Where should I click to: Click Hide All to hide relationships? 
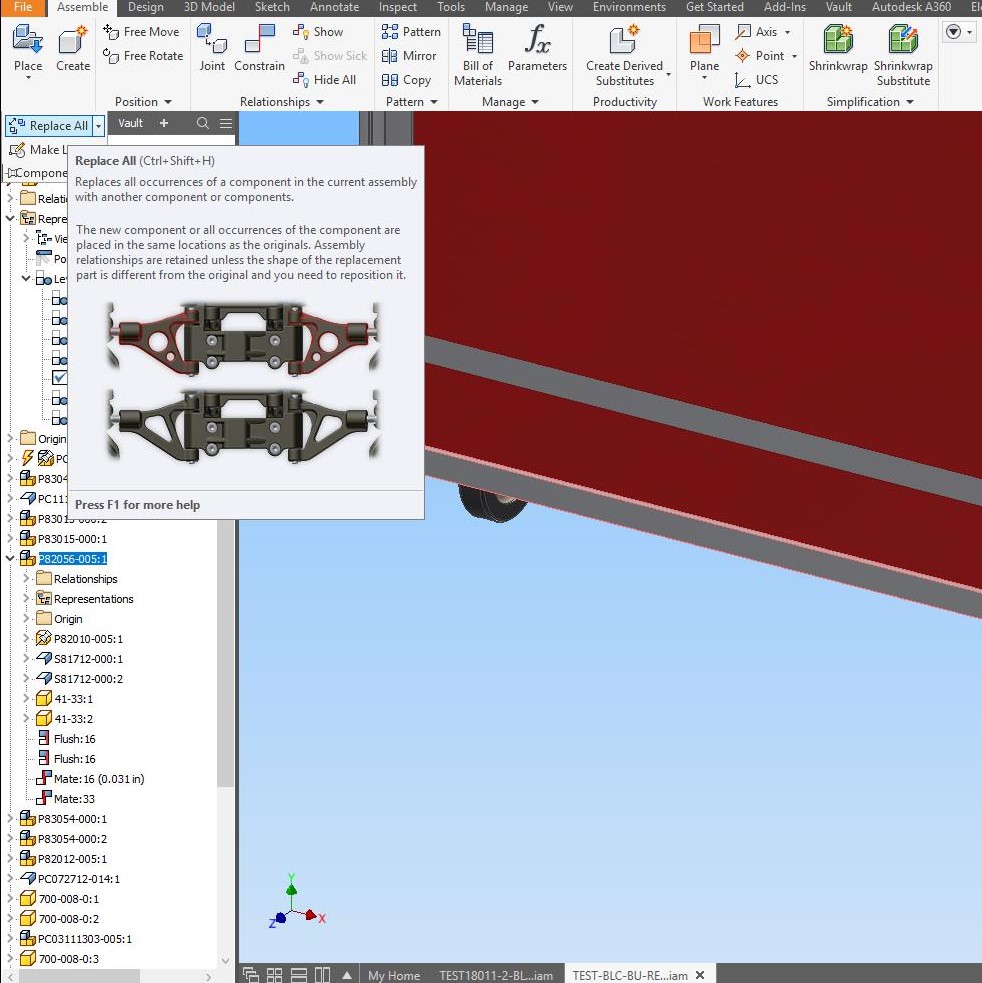[x=326, y=80]
